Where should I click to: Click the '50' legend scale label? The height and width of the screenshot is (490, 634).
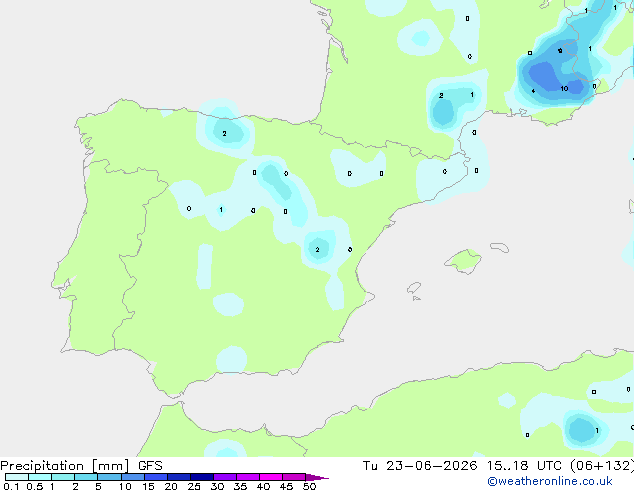point(309,486)
